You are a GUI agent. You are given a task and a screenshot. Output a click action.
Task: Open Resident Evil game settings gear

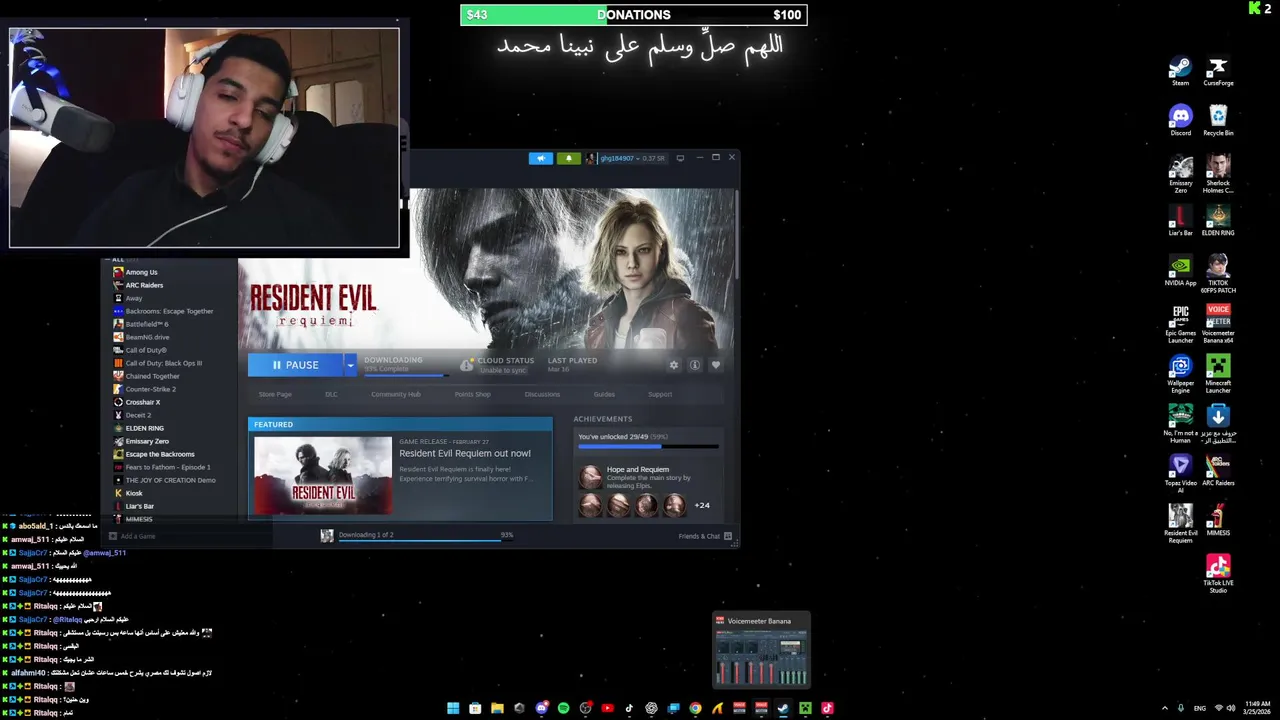coord(674,365)
